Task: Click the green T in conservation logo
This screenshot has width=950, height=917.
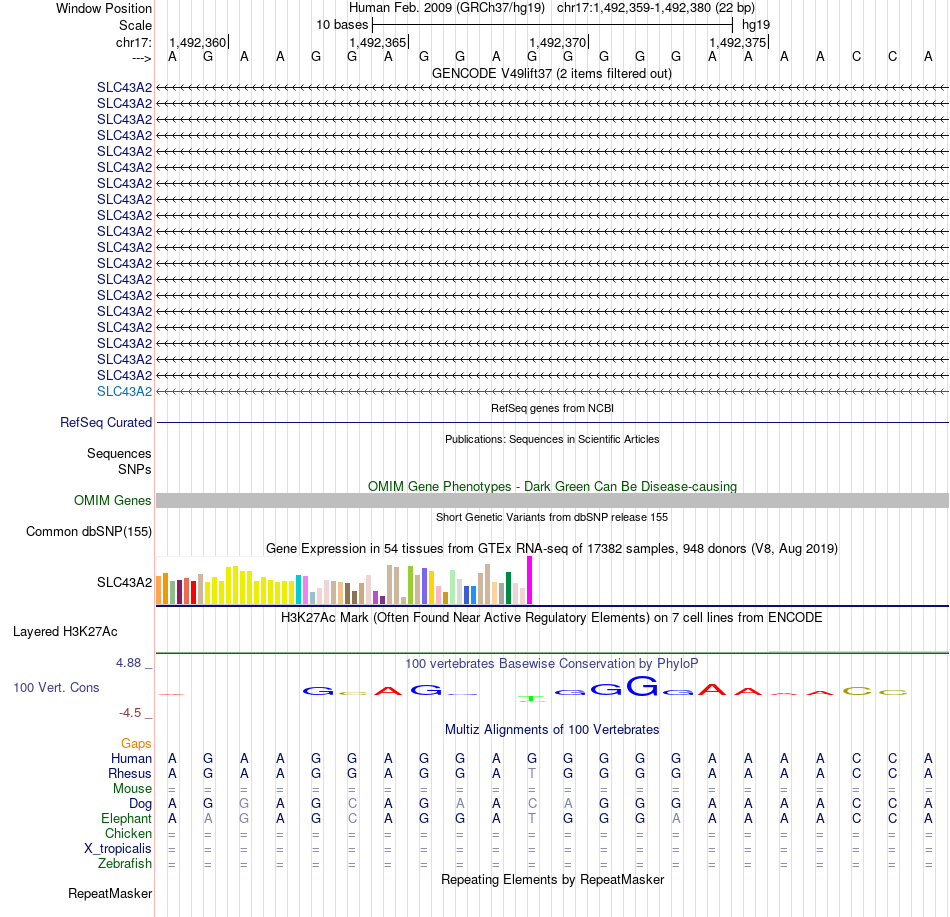Action: click(x=531, y=698)
